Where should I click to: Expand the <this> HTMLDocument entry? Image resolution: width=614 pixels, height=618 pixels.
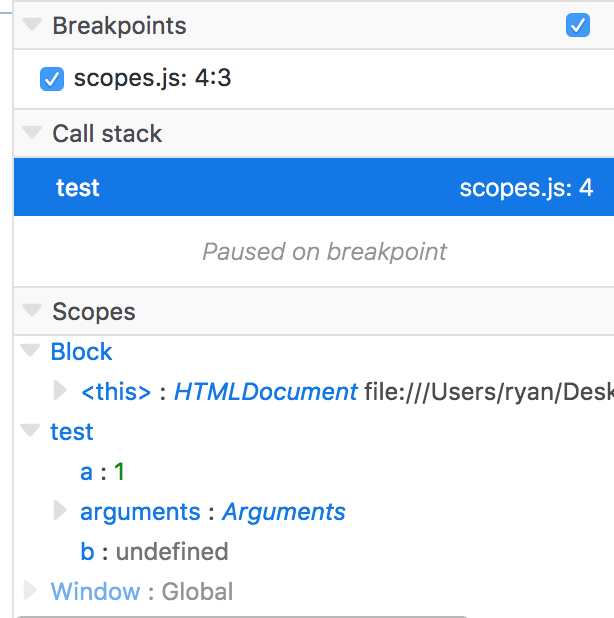[x=61, y=392]
